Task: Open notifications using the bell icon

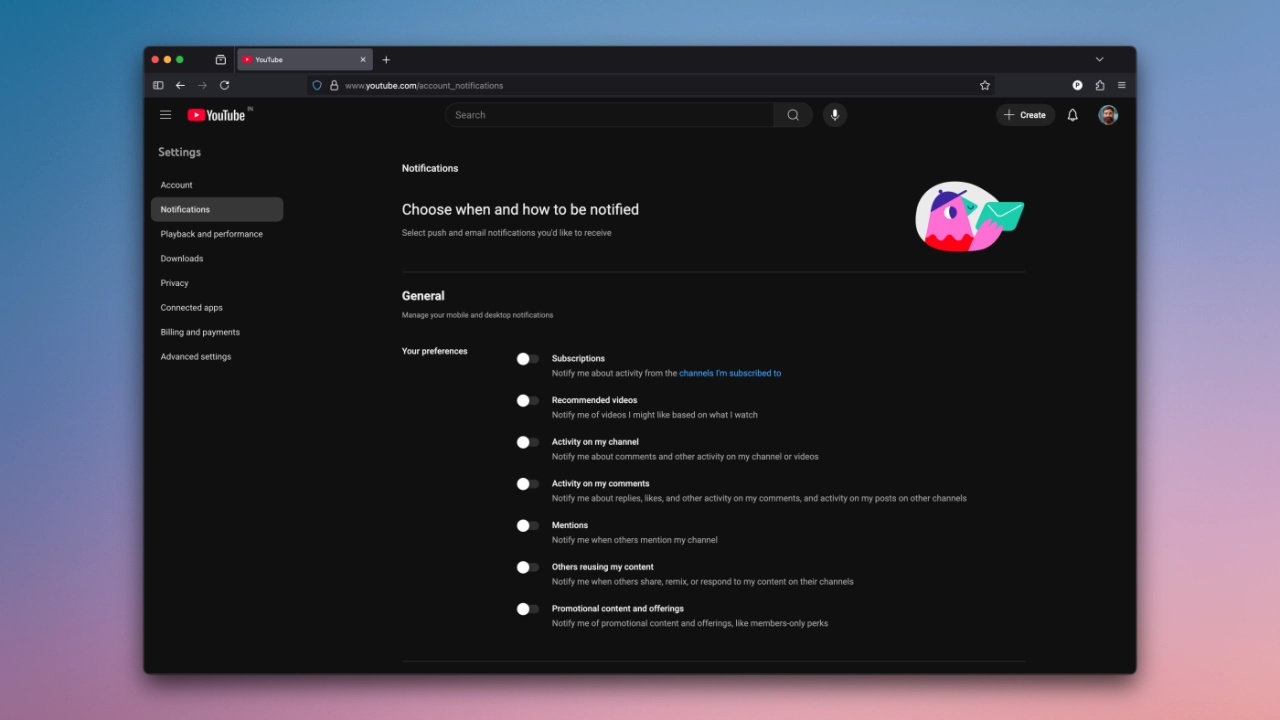Action: click(x=1071, y=115)
